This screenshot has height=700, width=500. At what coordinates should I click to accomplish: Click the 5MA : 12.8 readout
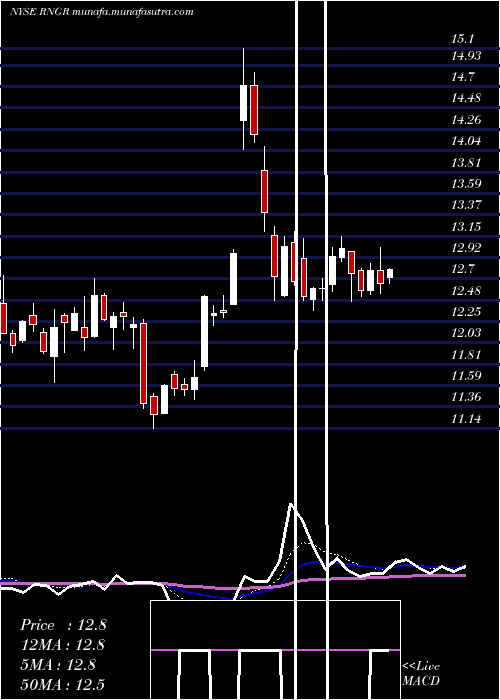58,665
